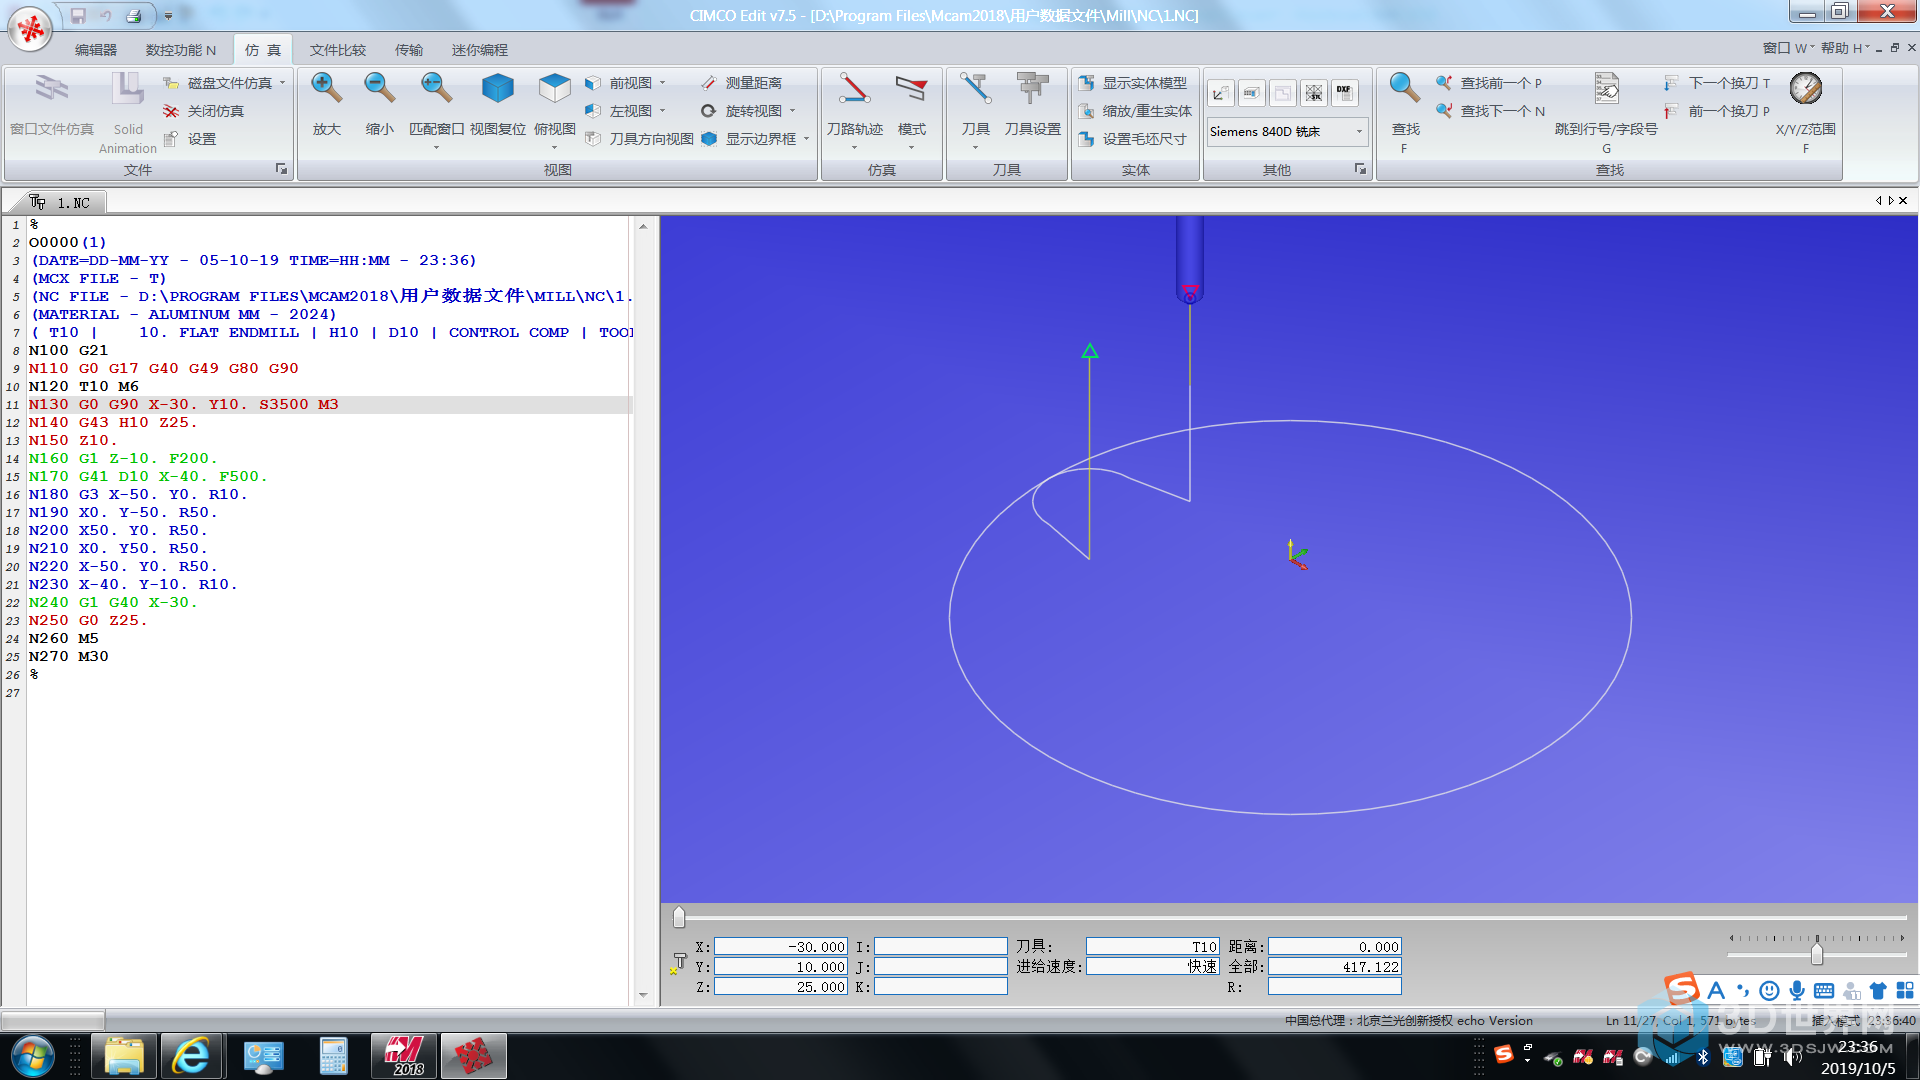1920x1080 pixels.
Task: Open Internet Explorer from the taskbar
Action: (x=190, y=1057)
